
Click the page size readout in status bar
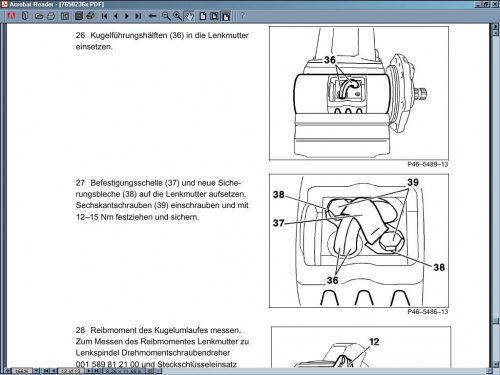(x=123, y=371)
